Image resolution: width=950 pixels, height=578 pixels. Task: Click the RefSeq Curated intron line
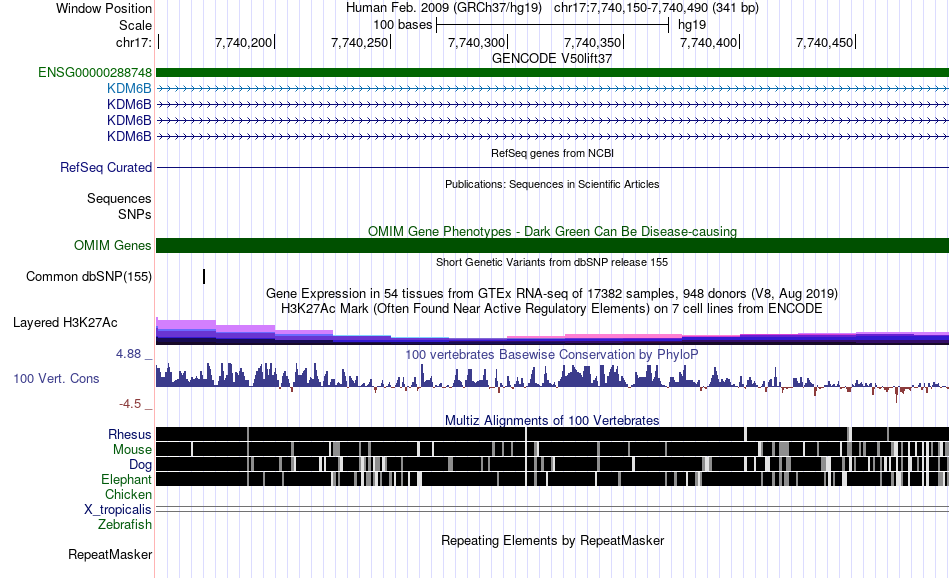pos(553,167)
